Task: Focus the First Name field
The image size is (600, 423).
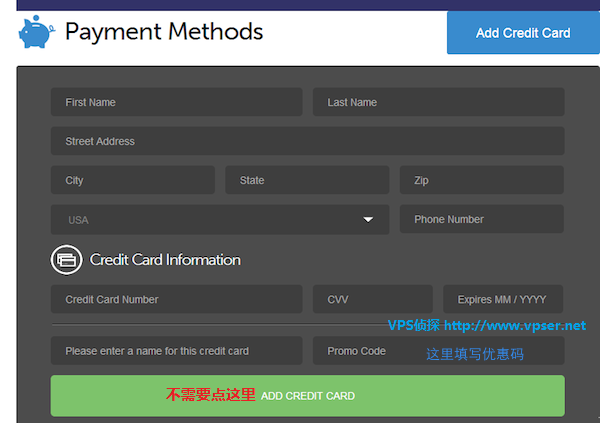Action: click(176, 102)
